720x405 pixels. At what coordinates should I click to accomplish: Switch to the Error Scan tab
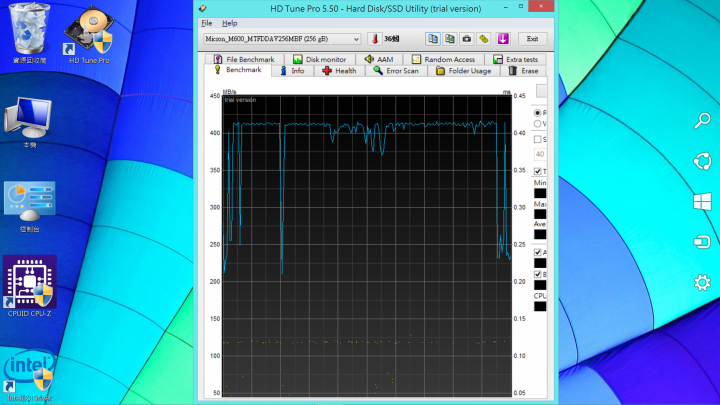tap(396, 71)
